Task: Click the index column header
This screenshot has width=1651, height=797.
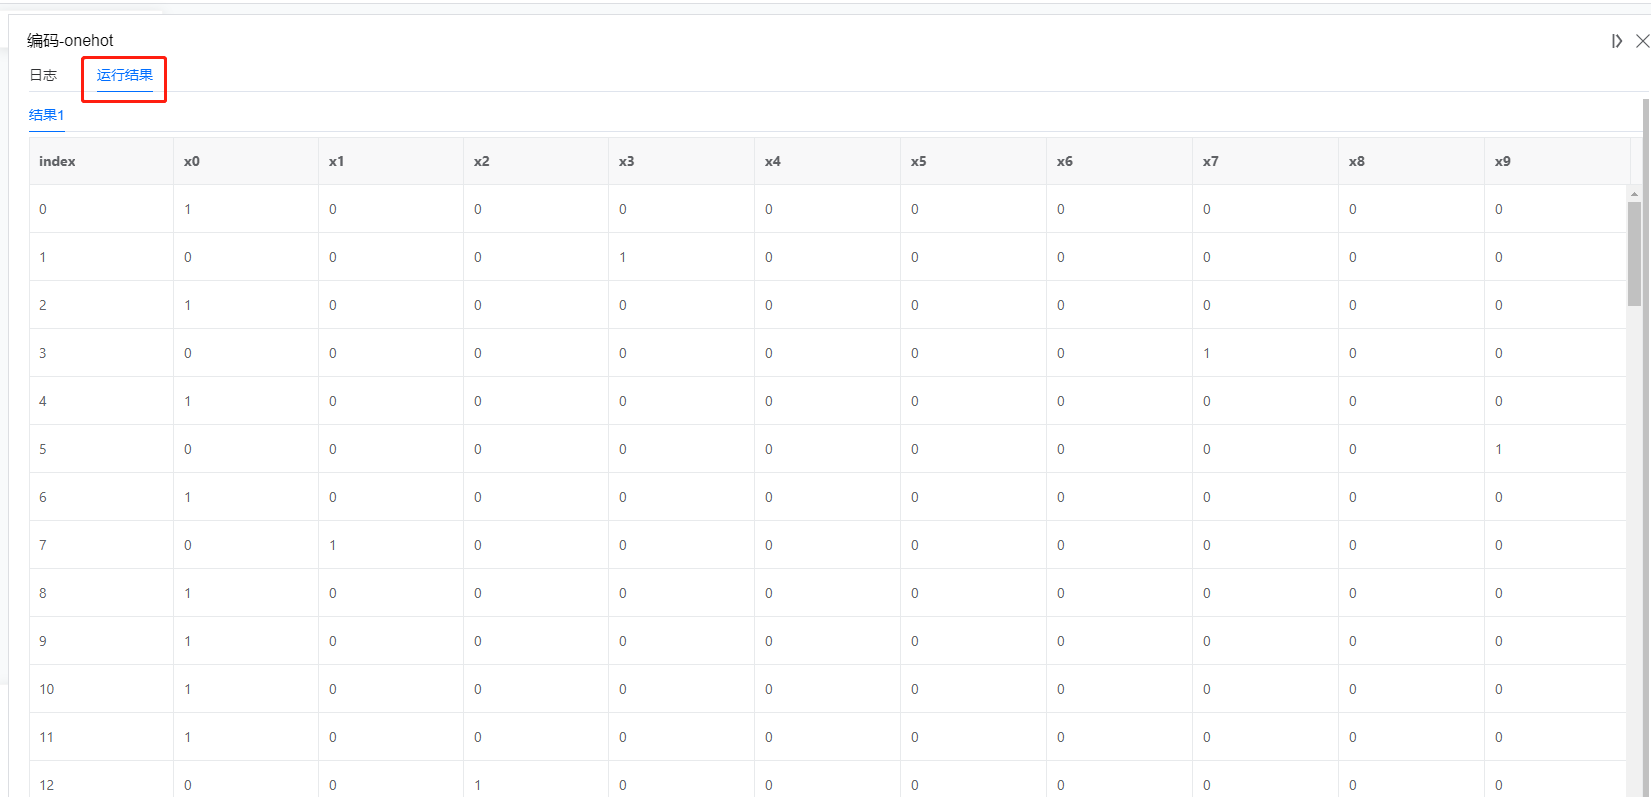Action: click(x=101, y=161)
